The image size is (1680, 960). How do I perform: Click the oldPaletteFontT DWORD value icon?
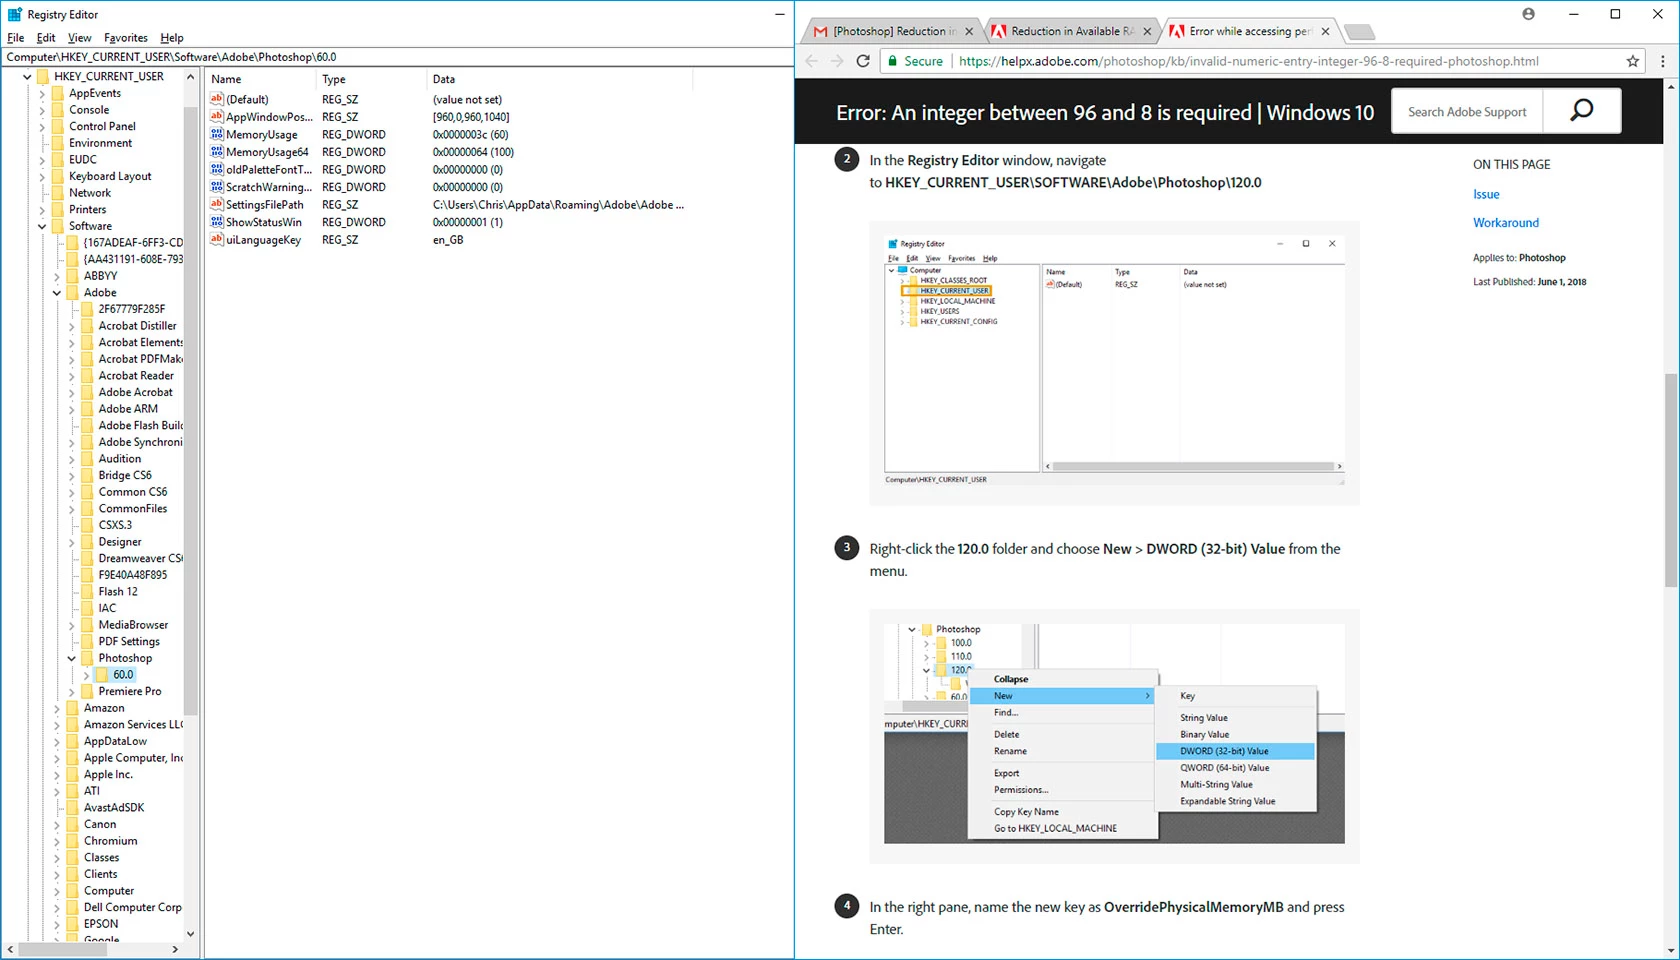[217, 169]
